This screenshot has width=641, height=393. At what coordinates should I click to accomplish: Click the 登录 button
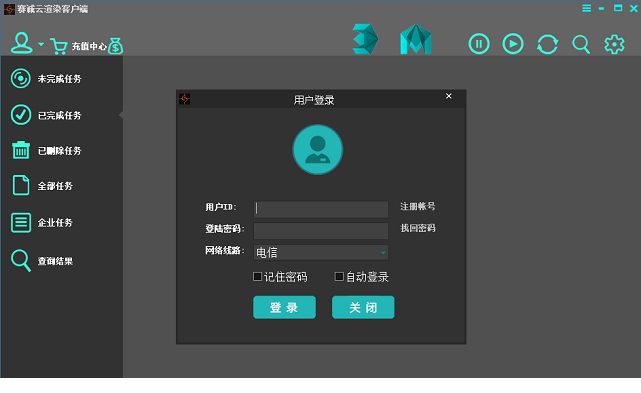tap(284, 307)
